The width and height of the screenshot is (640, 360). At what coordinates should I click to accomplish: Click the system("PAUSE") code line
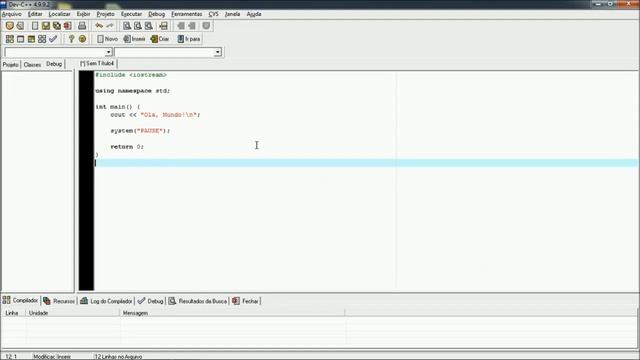click(140, 131)
